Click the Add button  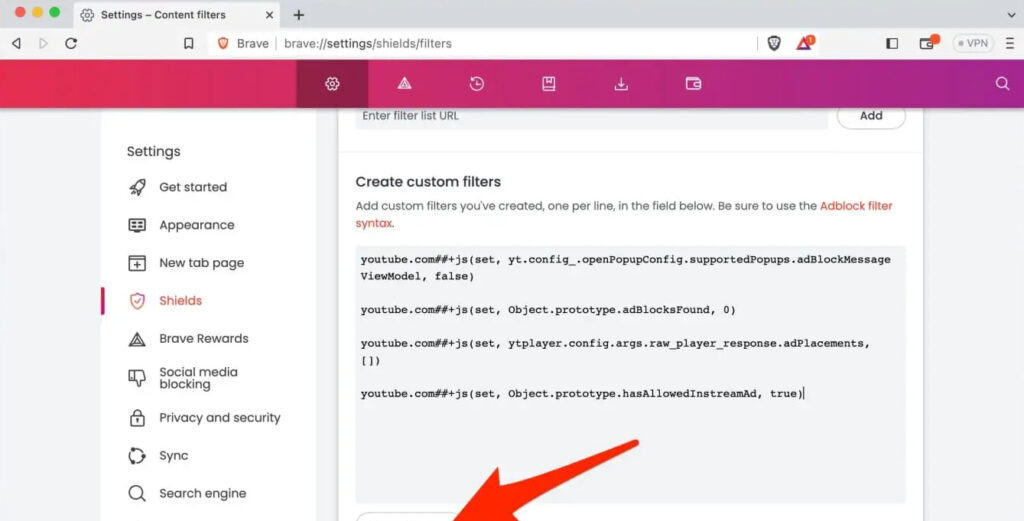pyautogui.click(x=871, y=116)
